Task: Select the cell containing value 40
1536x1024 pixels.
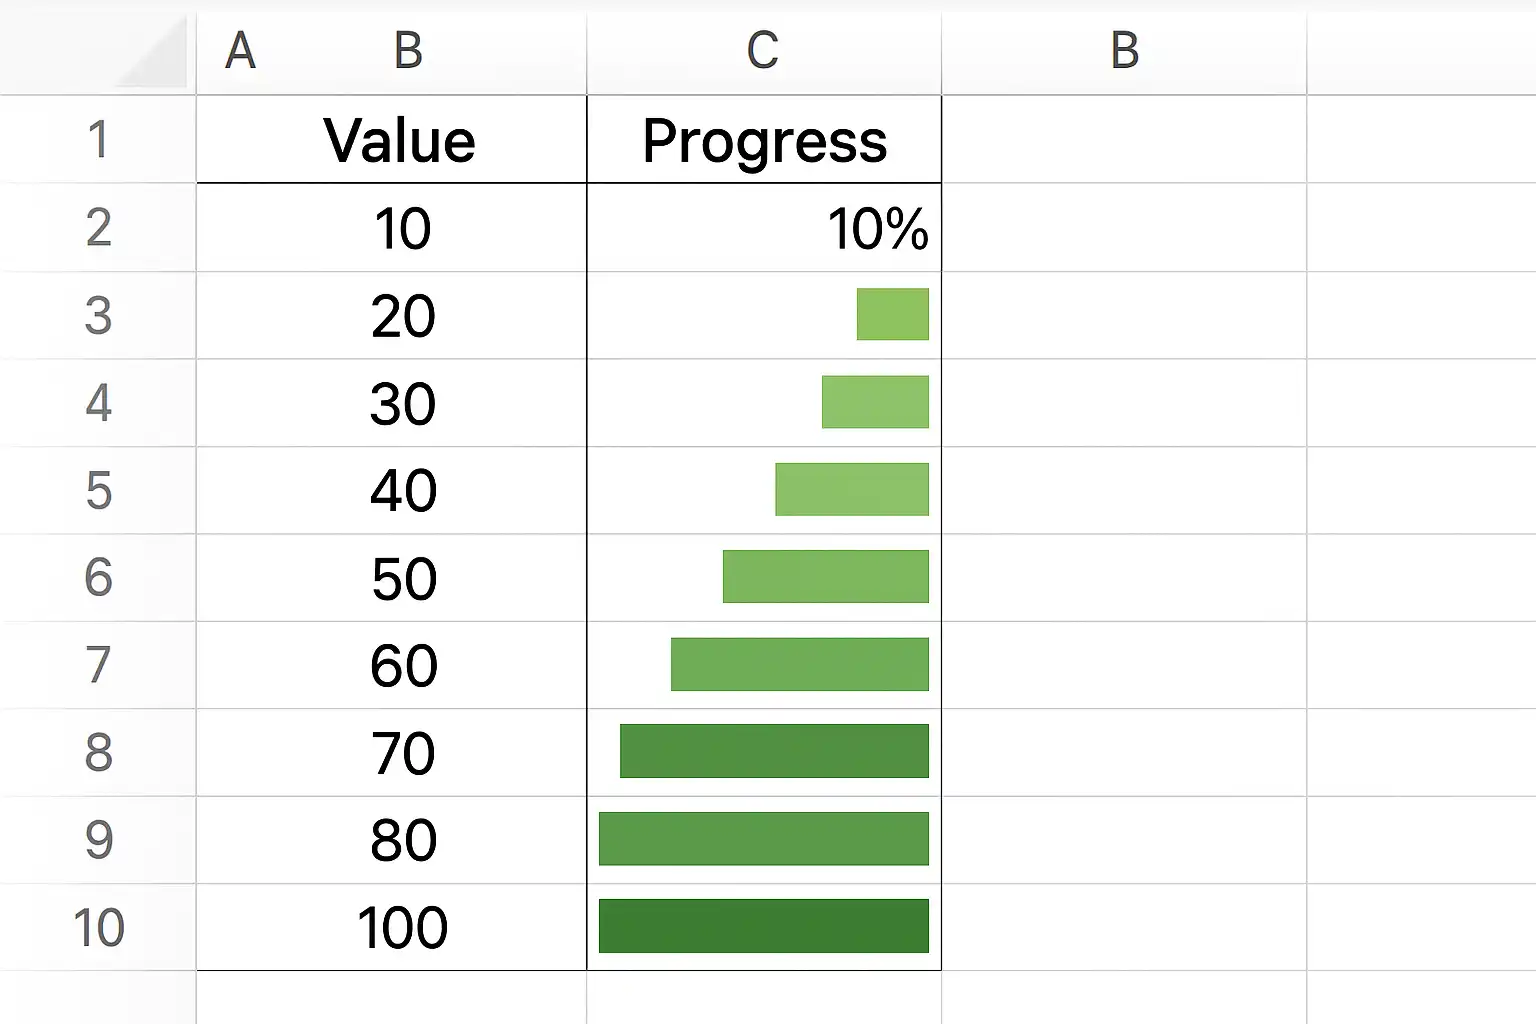Action: pyautogui.click(x=403, y=491)
